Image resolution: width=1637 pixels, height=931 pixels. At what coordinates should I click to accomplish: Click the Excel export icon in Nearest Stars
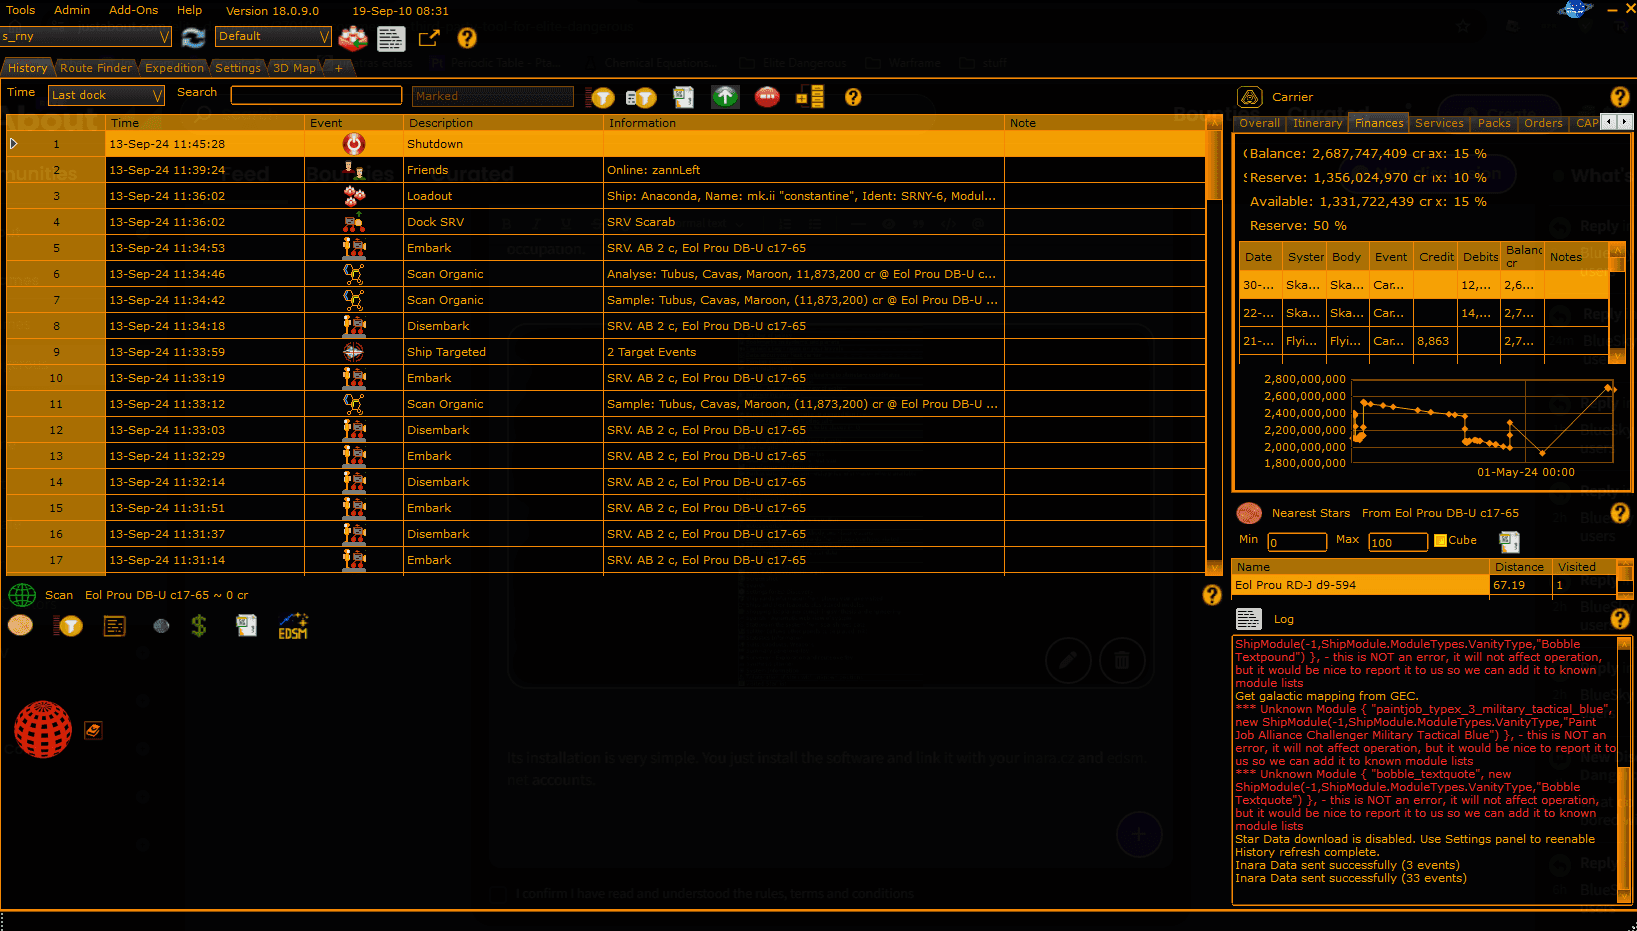click(x=1509, y=541)
